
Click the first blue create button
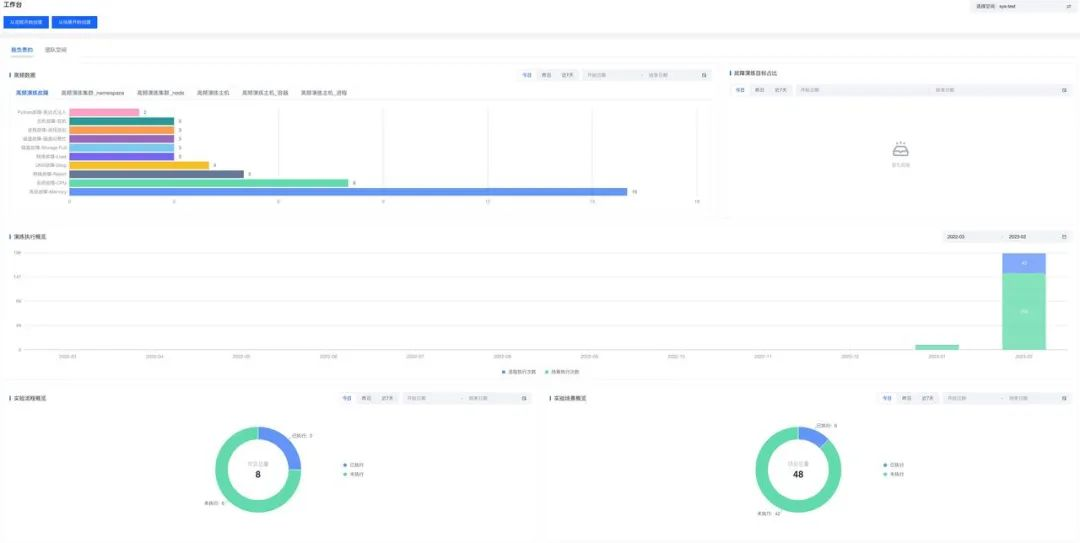[26, 22]
